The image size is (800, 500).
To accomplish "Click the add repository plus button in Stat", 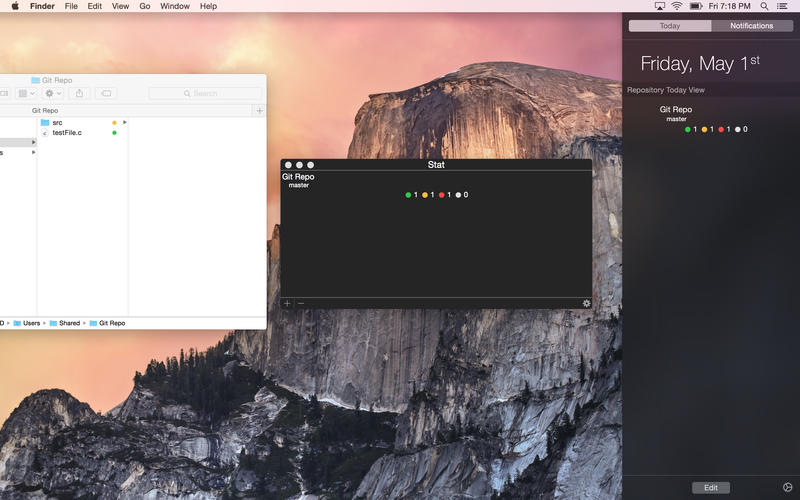I will coord(287,303).
